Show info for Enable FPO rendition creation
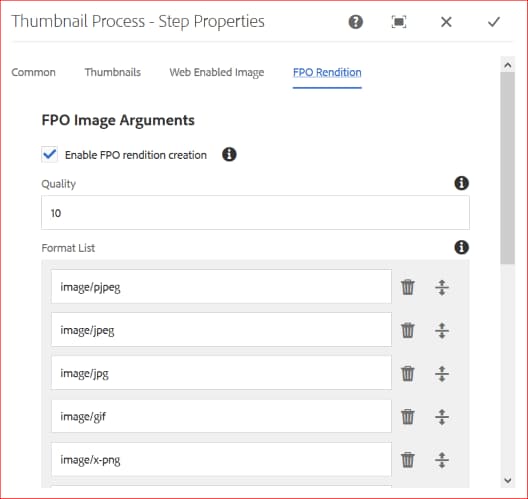 tap(229, 155)
